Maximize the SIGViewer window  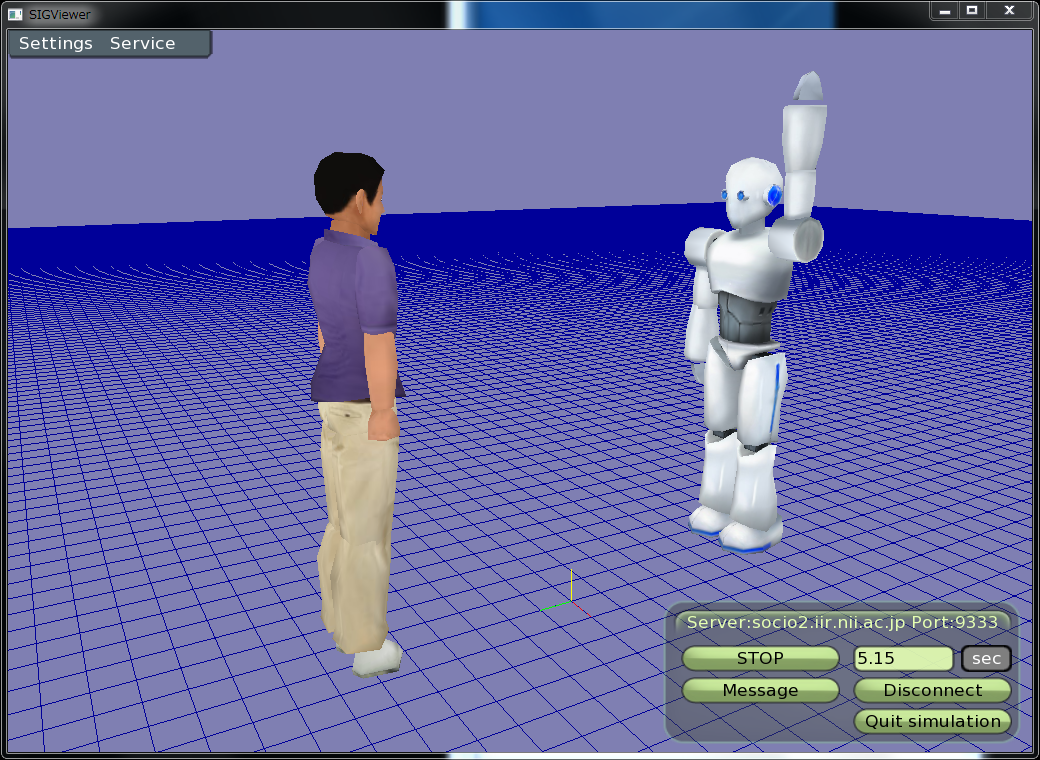pyautogui.click(x=971, y=11)
